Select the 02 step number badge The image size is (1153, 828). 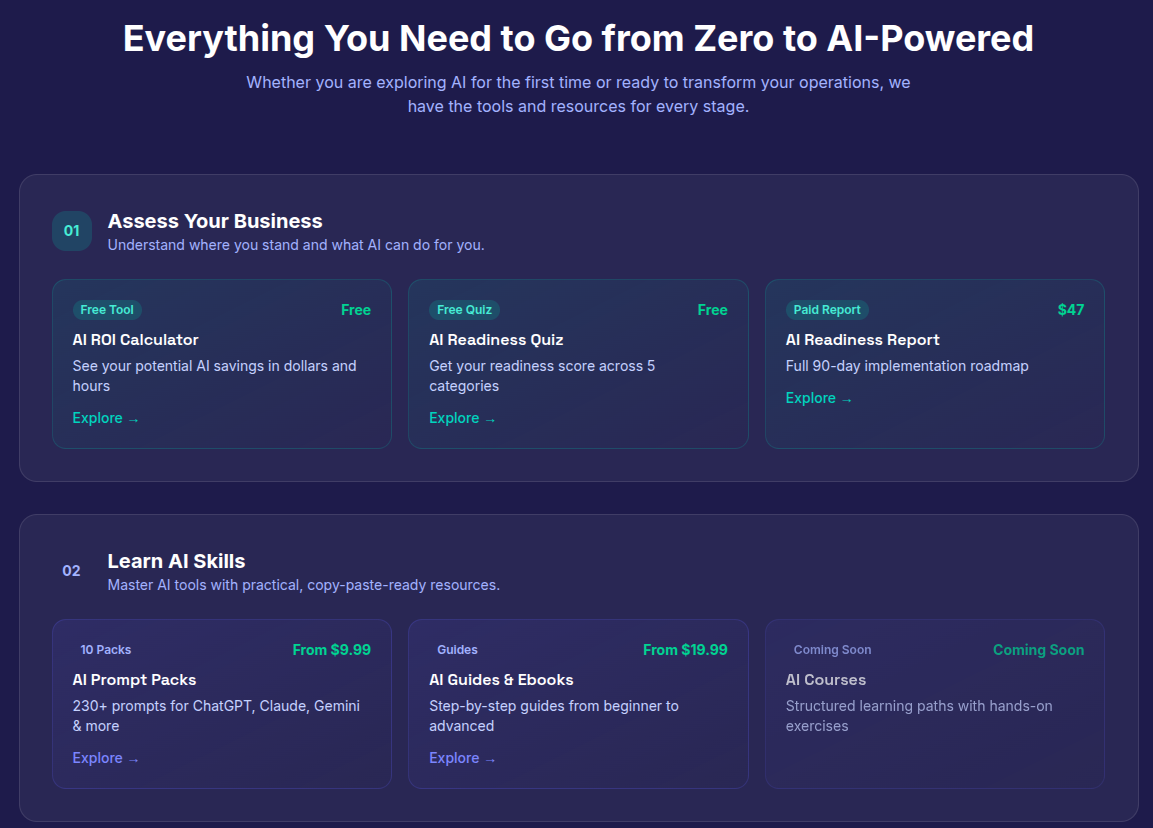[x=71, y=571]
